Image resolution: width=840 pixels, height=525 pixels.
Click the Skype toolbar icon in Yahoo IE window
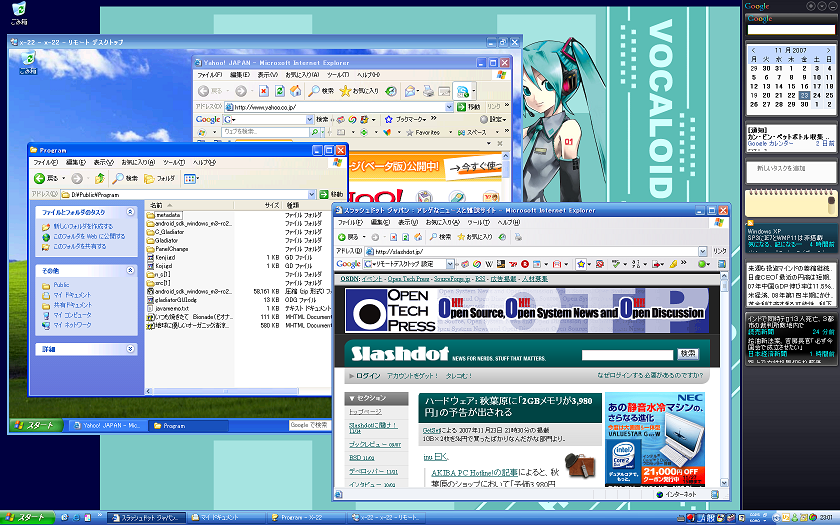(x=463, y=91)
